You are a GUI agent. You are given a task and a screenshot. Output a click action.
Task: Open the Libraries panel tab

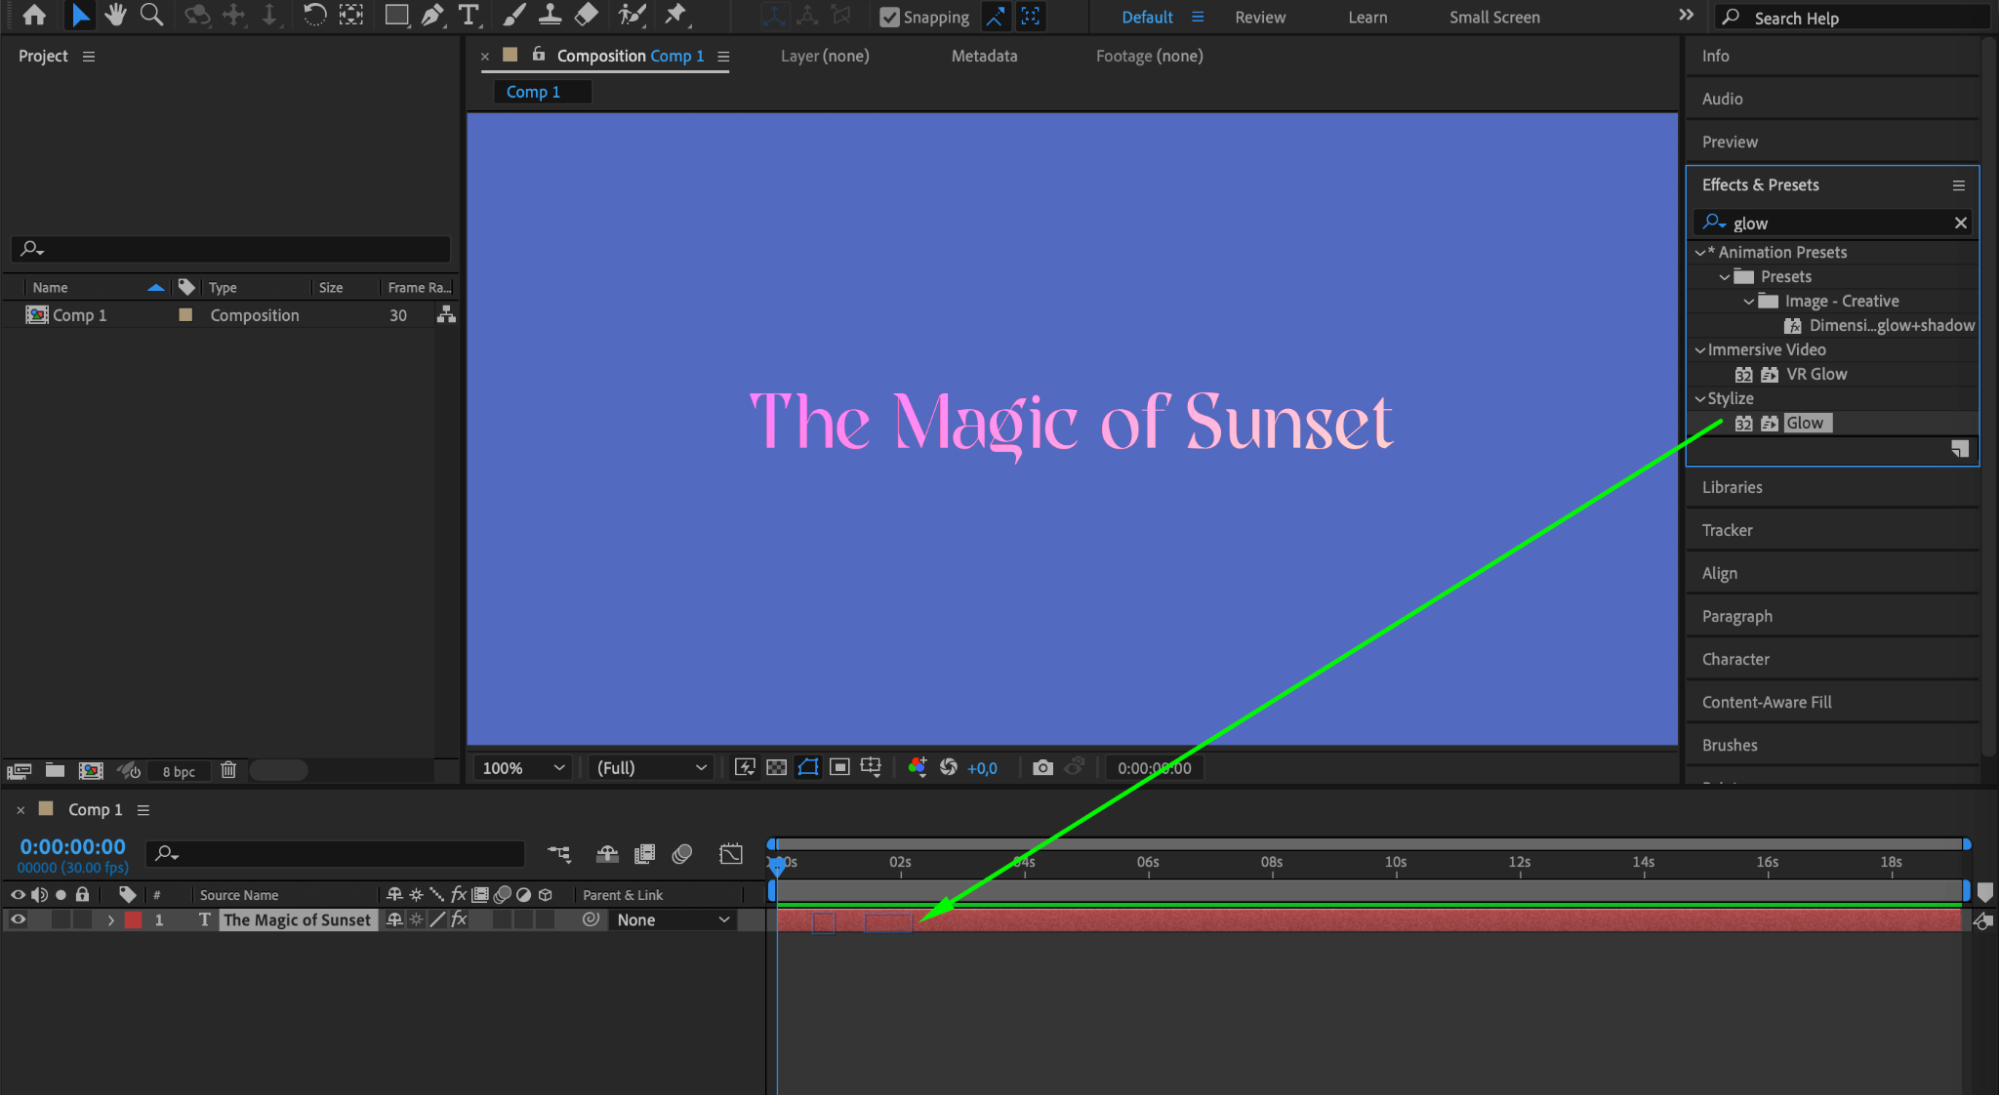click(x=1732, y=487)
